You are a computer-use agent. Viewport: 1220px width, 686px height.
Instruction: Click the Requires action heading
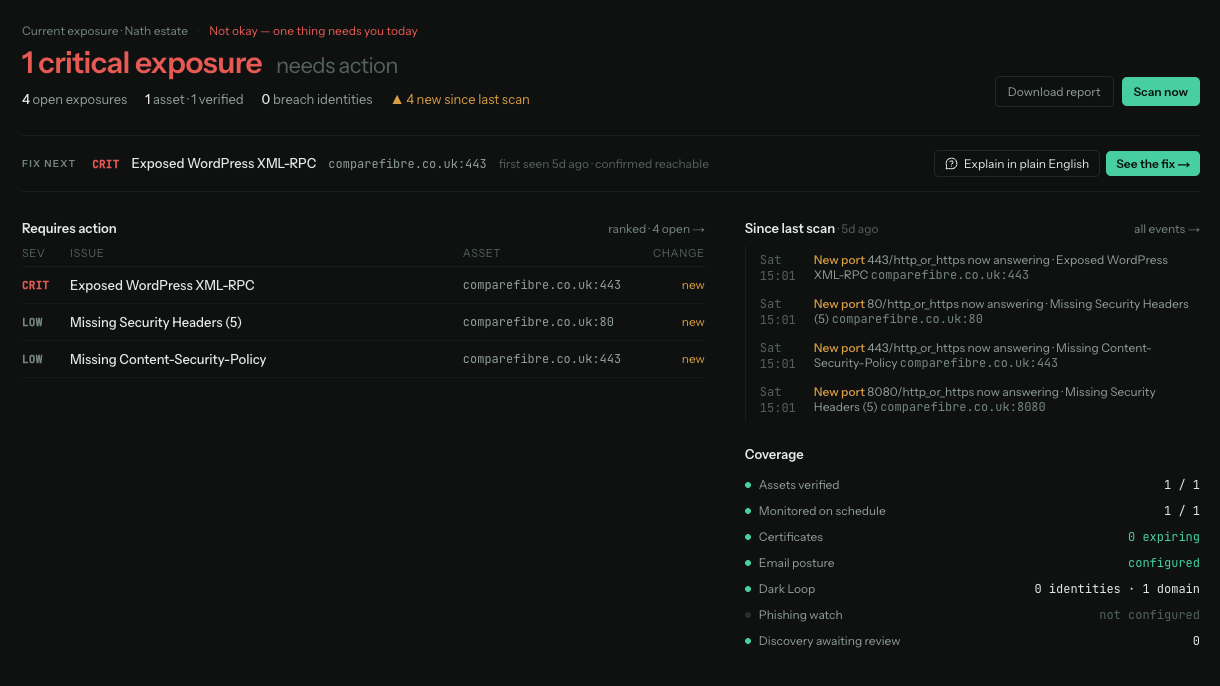pyautogui.click(x=69, y=229)
